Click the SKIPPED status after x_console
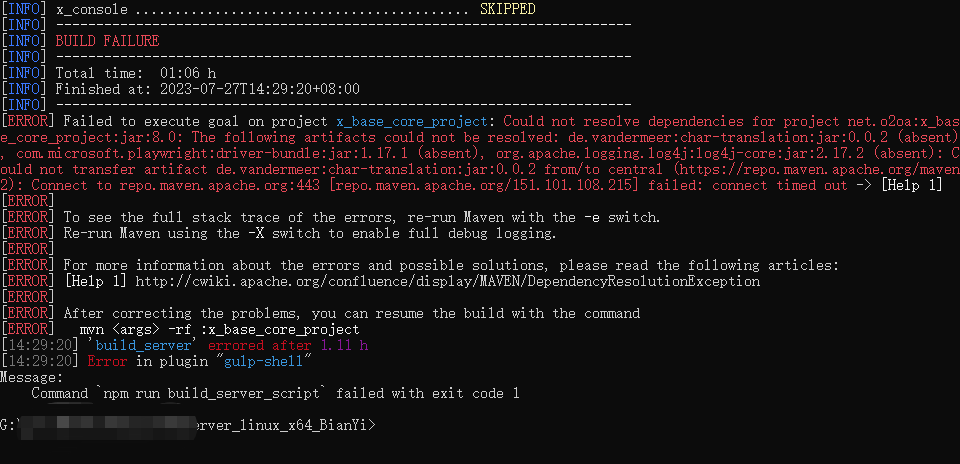The width and height of the screenshot is (960, 464). 507,9
